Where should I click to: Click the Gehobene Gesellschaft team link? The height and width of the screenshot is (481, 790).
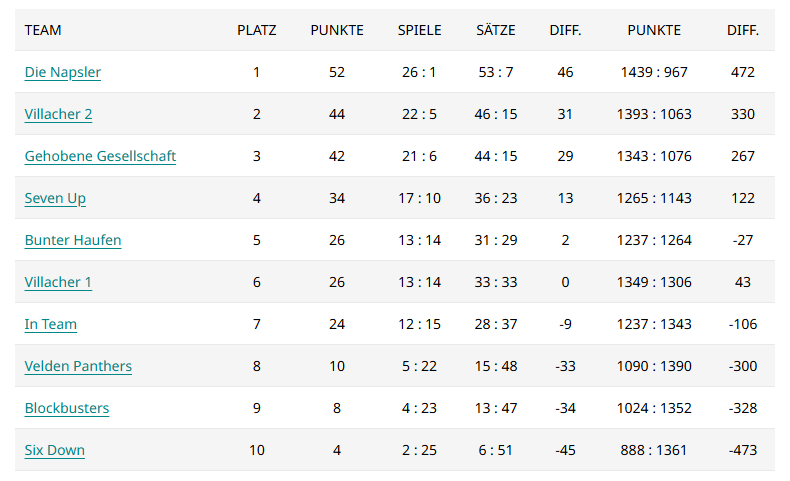(x=100, y=156)
